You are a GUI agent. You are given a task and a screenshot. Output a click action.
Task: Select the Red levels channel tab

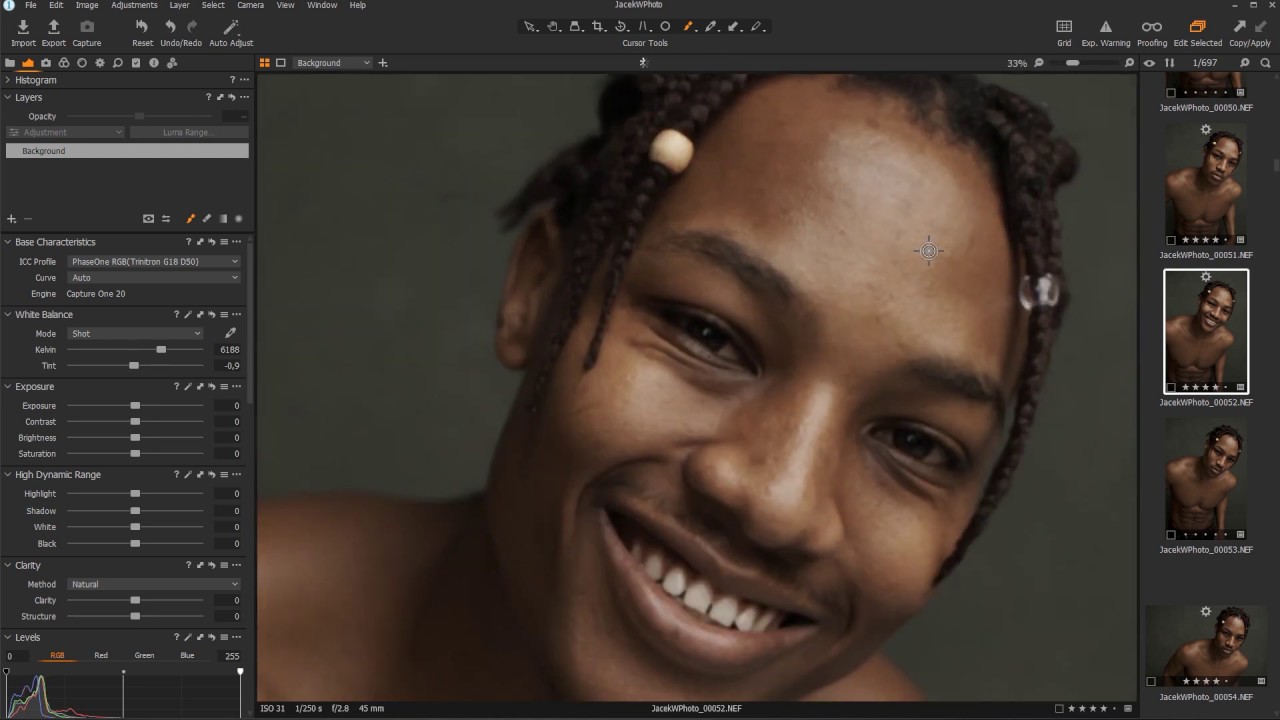click(x=101, y=656)
